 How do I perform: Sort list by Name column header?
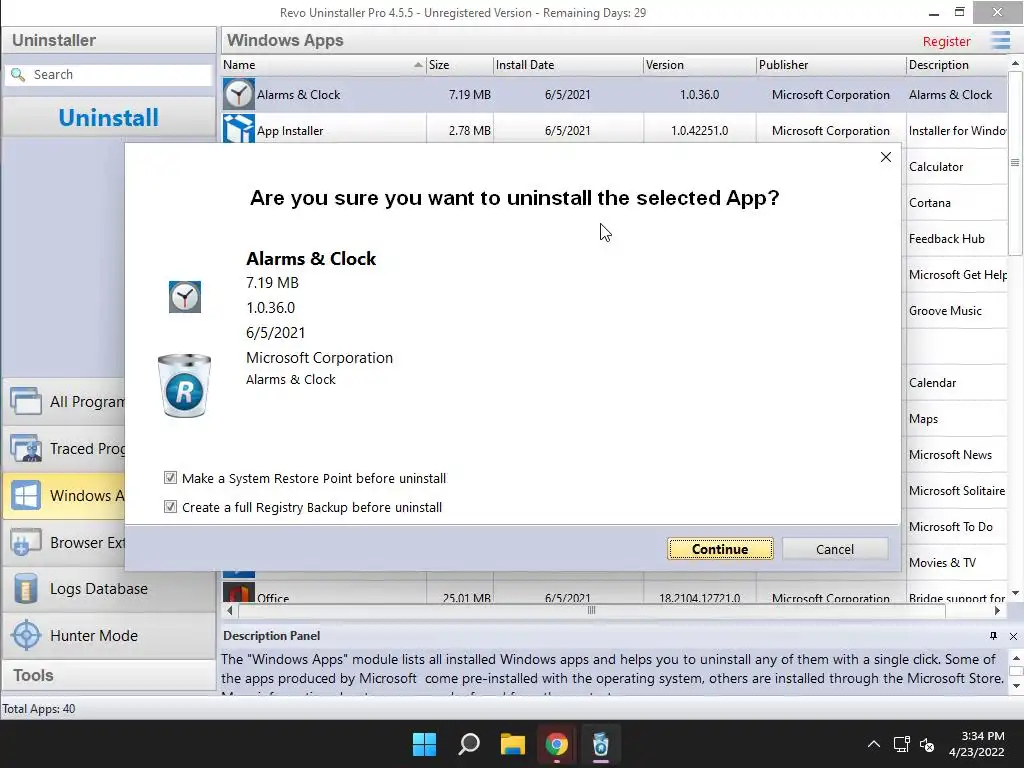click(323, 65)
